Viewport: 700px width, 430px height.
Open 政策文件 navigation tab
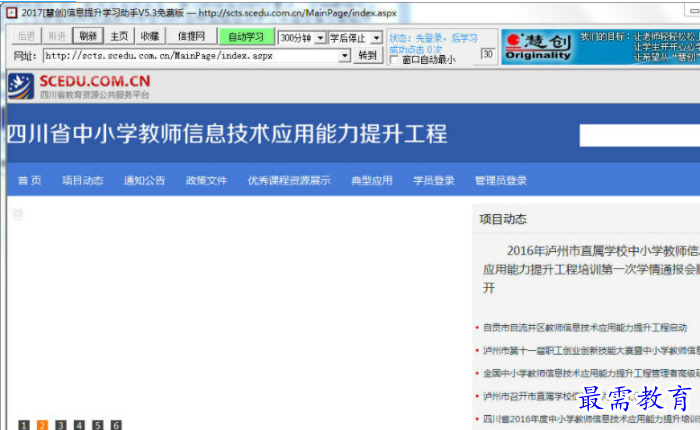coord(206,180)
